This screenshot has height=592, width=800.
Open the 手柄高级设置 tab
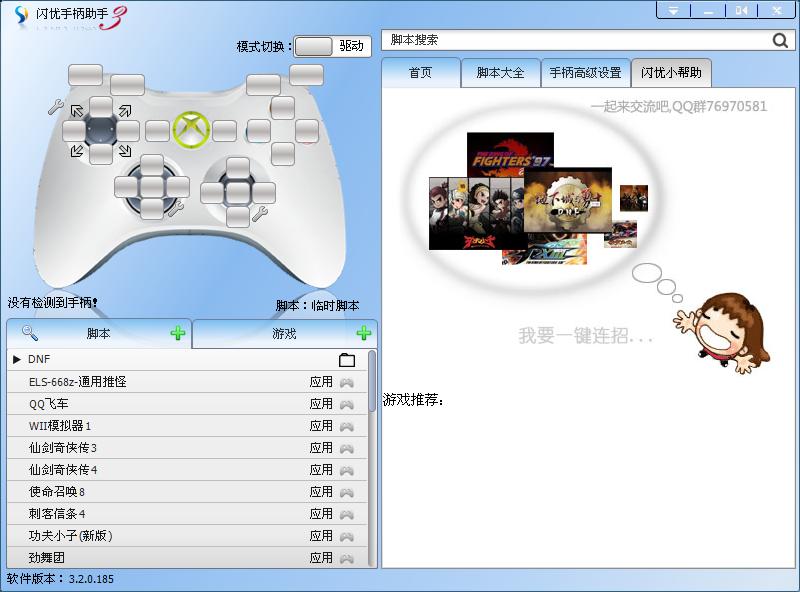(585, 72)
